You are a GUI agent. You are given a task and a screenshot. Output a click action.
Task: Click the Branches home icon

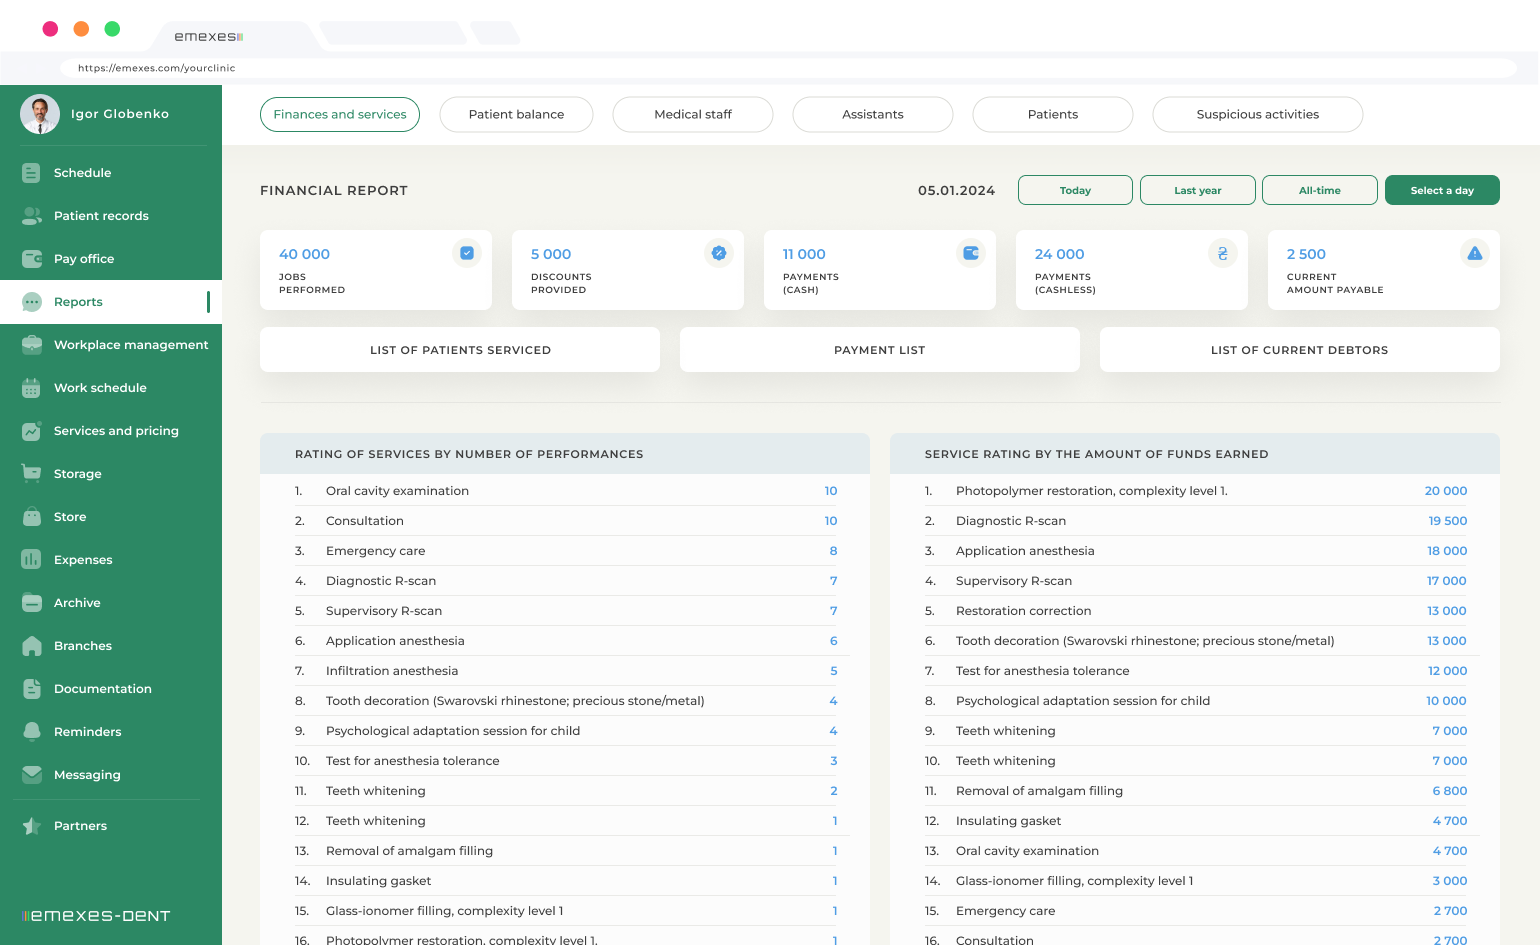pos(31,646)
